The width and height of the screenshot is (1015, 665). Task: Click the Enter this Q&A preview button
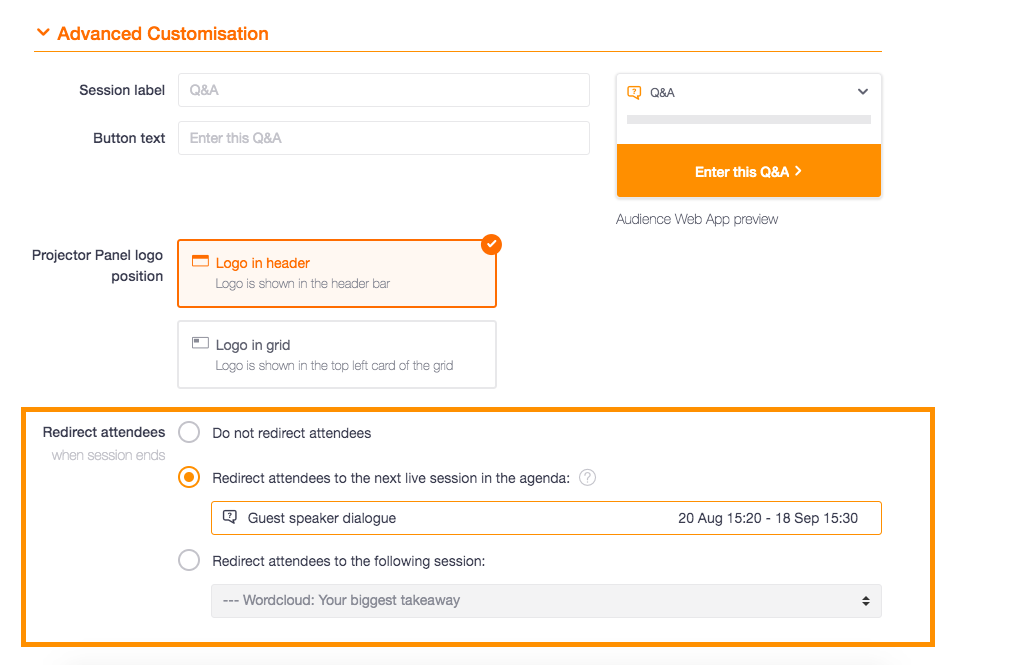749,171
